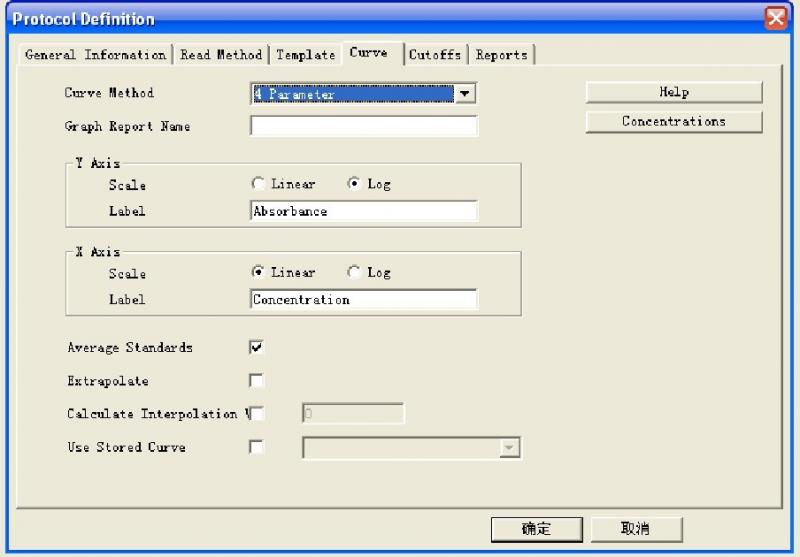Enable the Use Stored Curve checkbox
800x557 pixels.
click(257, 447)
